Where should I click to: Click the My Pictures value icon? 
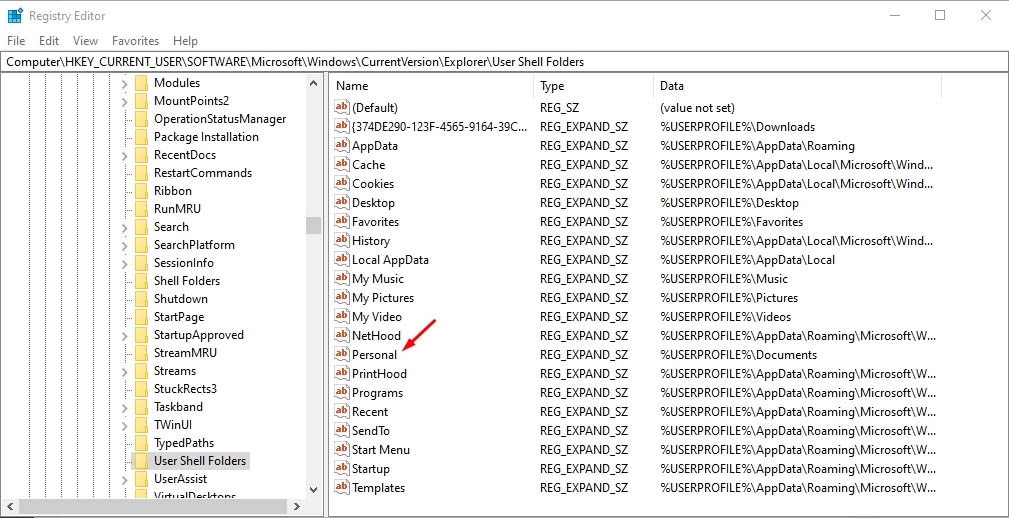342,297
